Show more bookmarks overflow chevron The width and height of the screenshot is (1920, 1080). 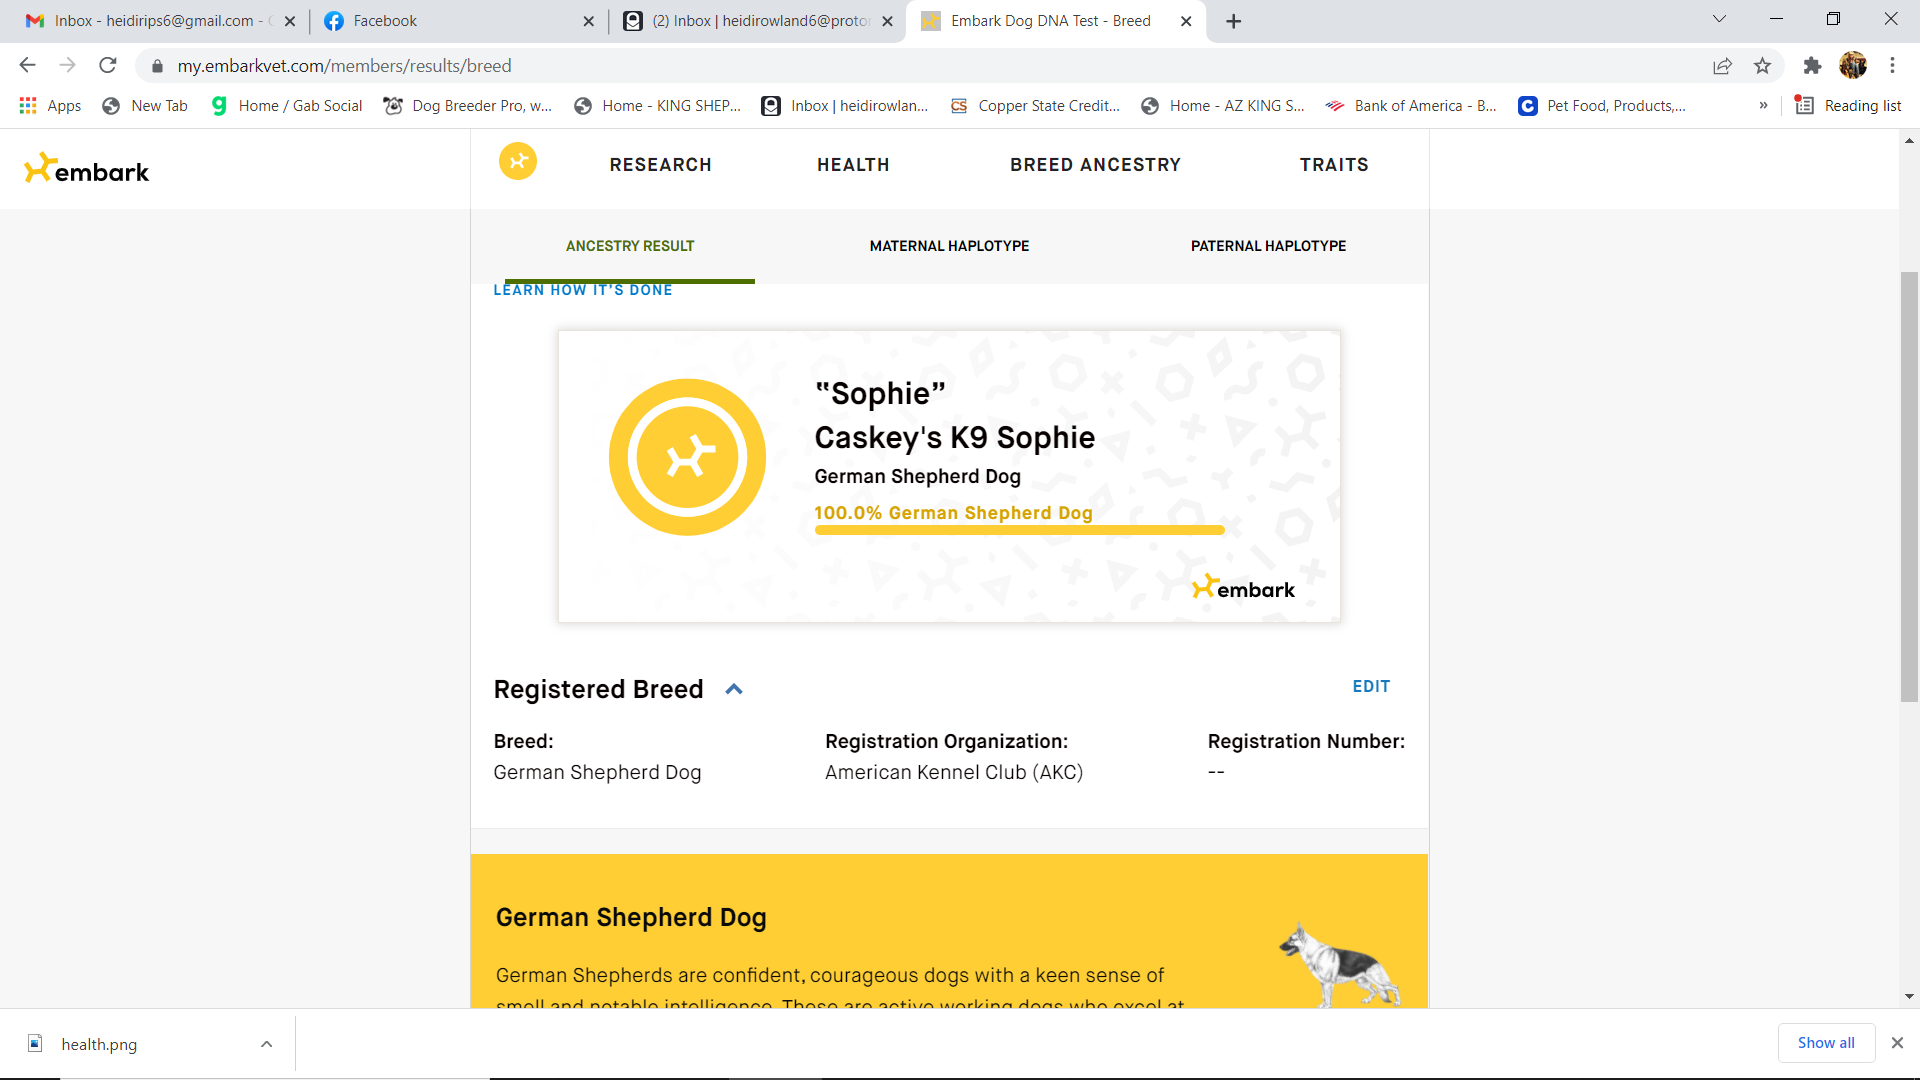[x=1763, y=106]
